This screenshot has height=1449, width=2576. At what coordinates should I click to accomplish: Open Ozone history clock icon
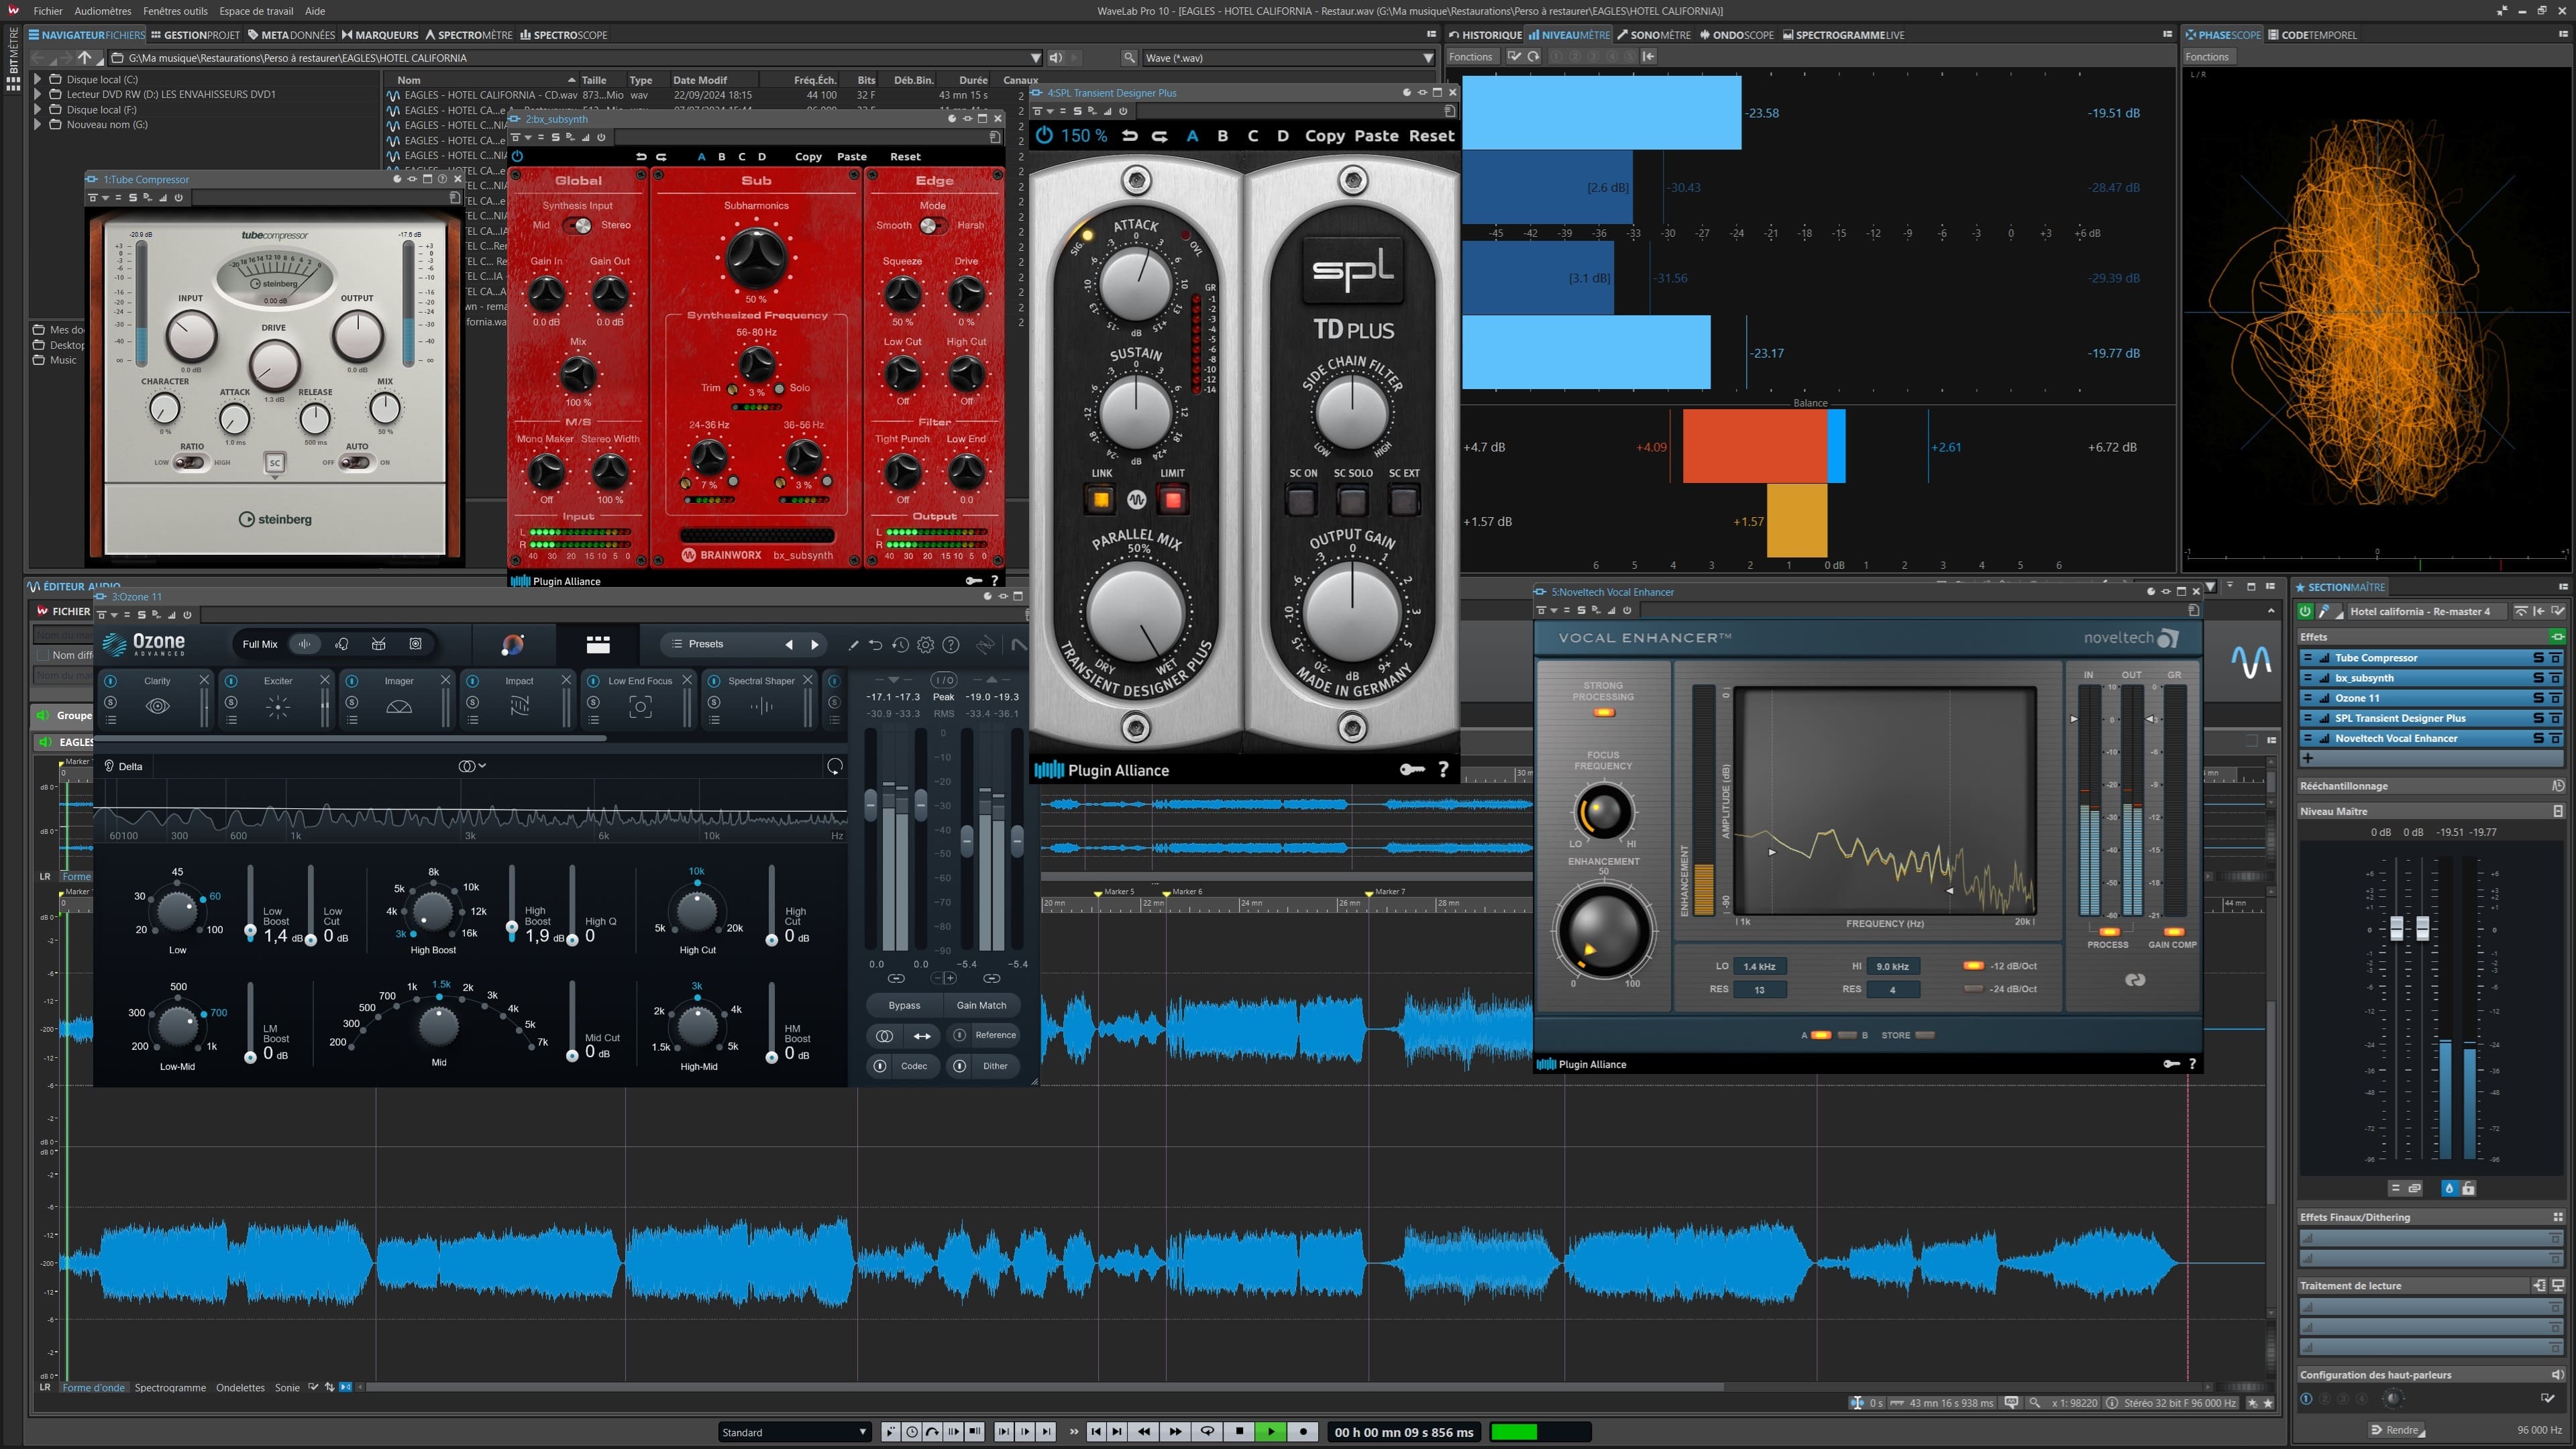[x=900, y=645]
